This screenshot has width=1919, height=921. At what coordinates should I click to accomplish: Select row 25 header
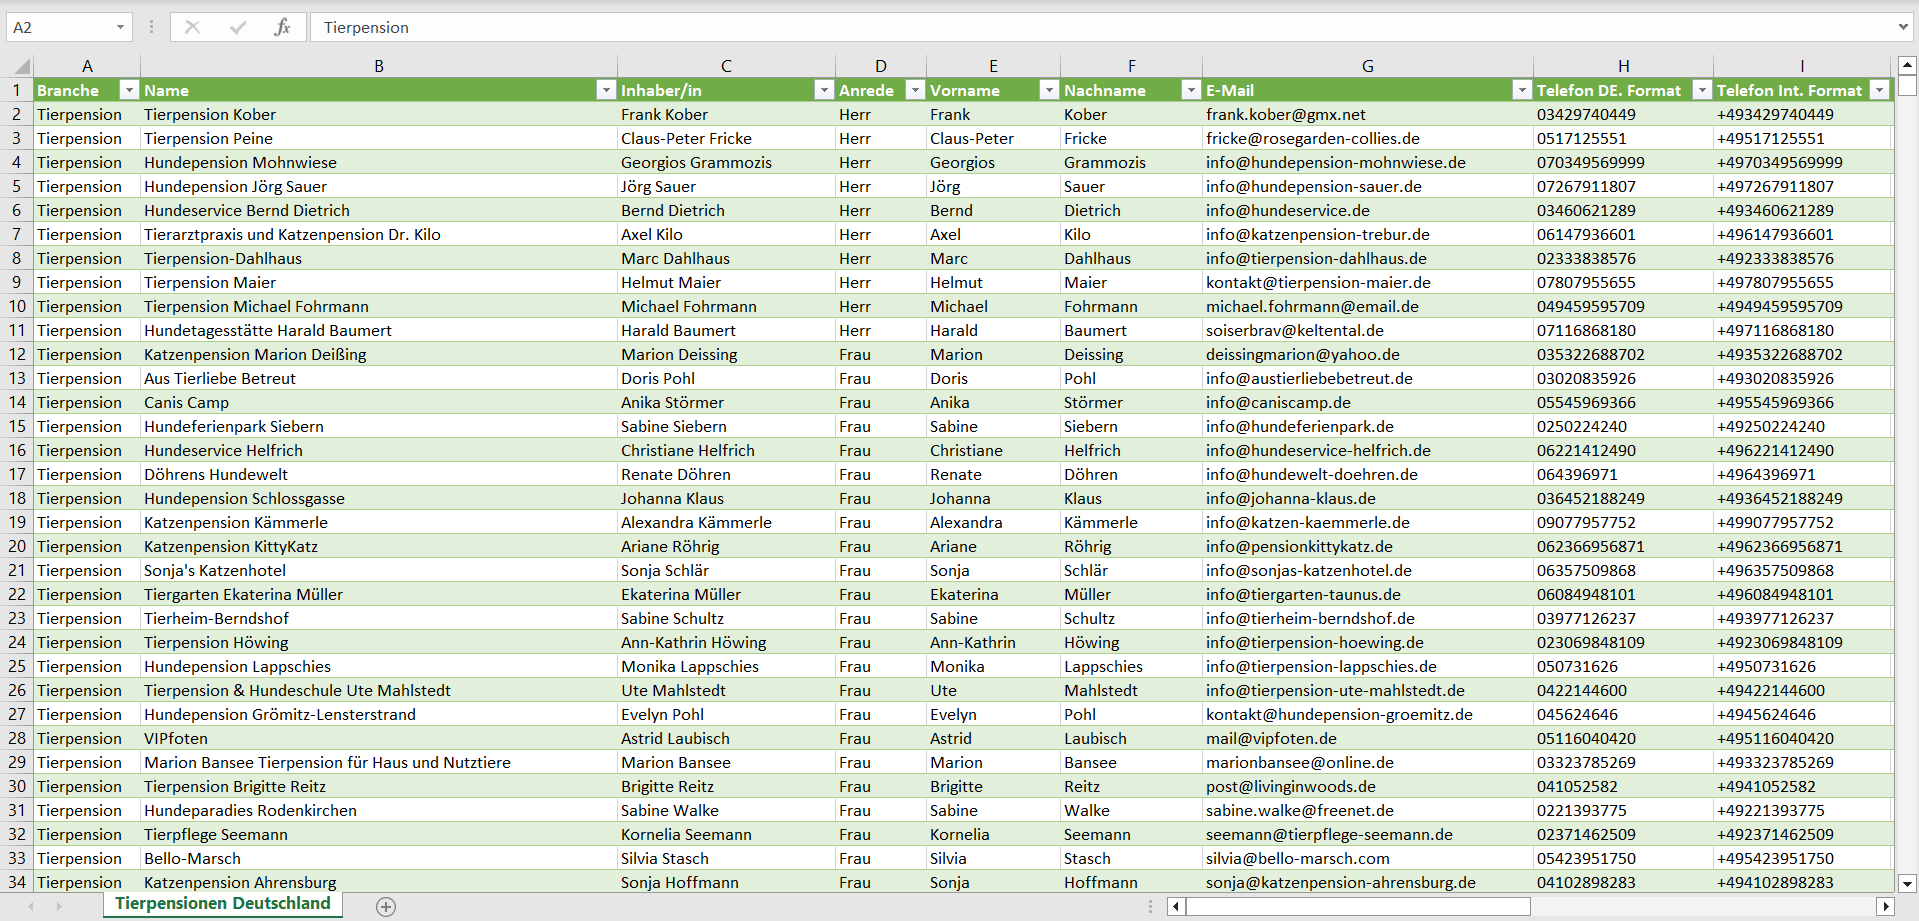tap(17, 666)
